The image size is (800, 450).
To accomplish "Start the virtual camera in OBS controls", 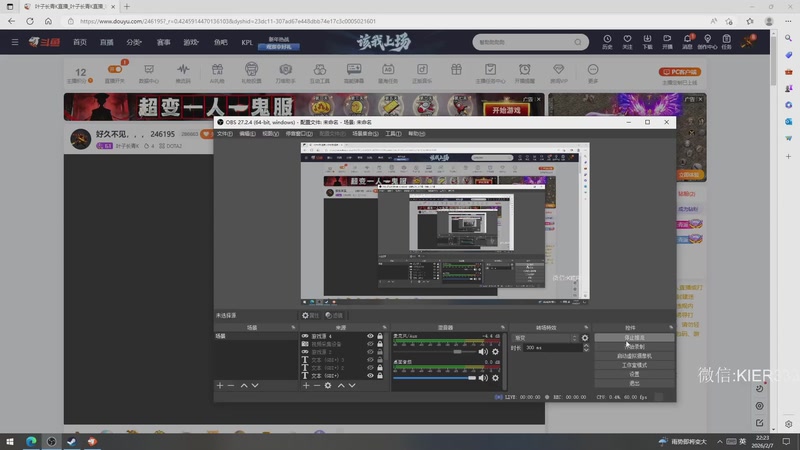I will (x=634, y=356).
